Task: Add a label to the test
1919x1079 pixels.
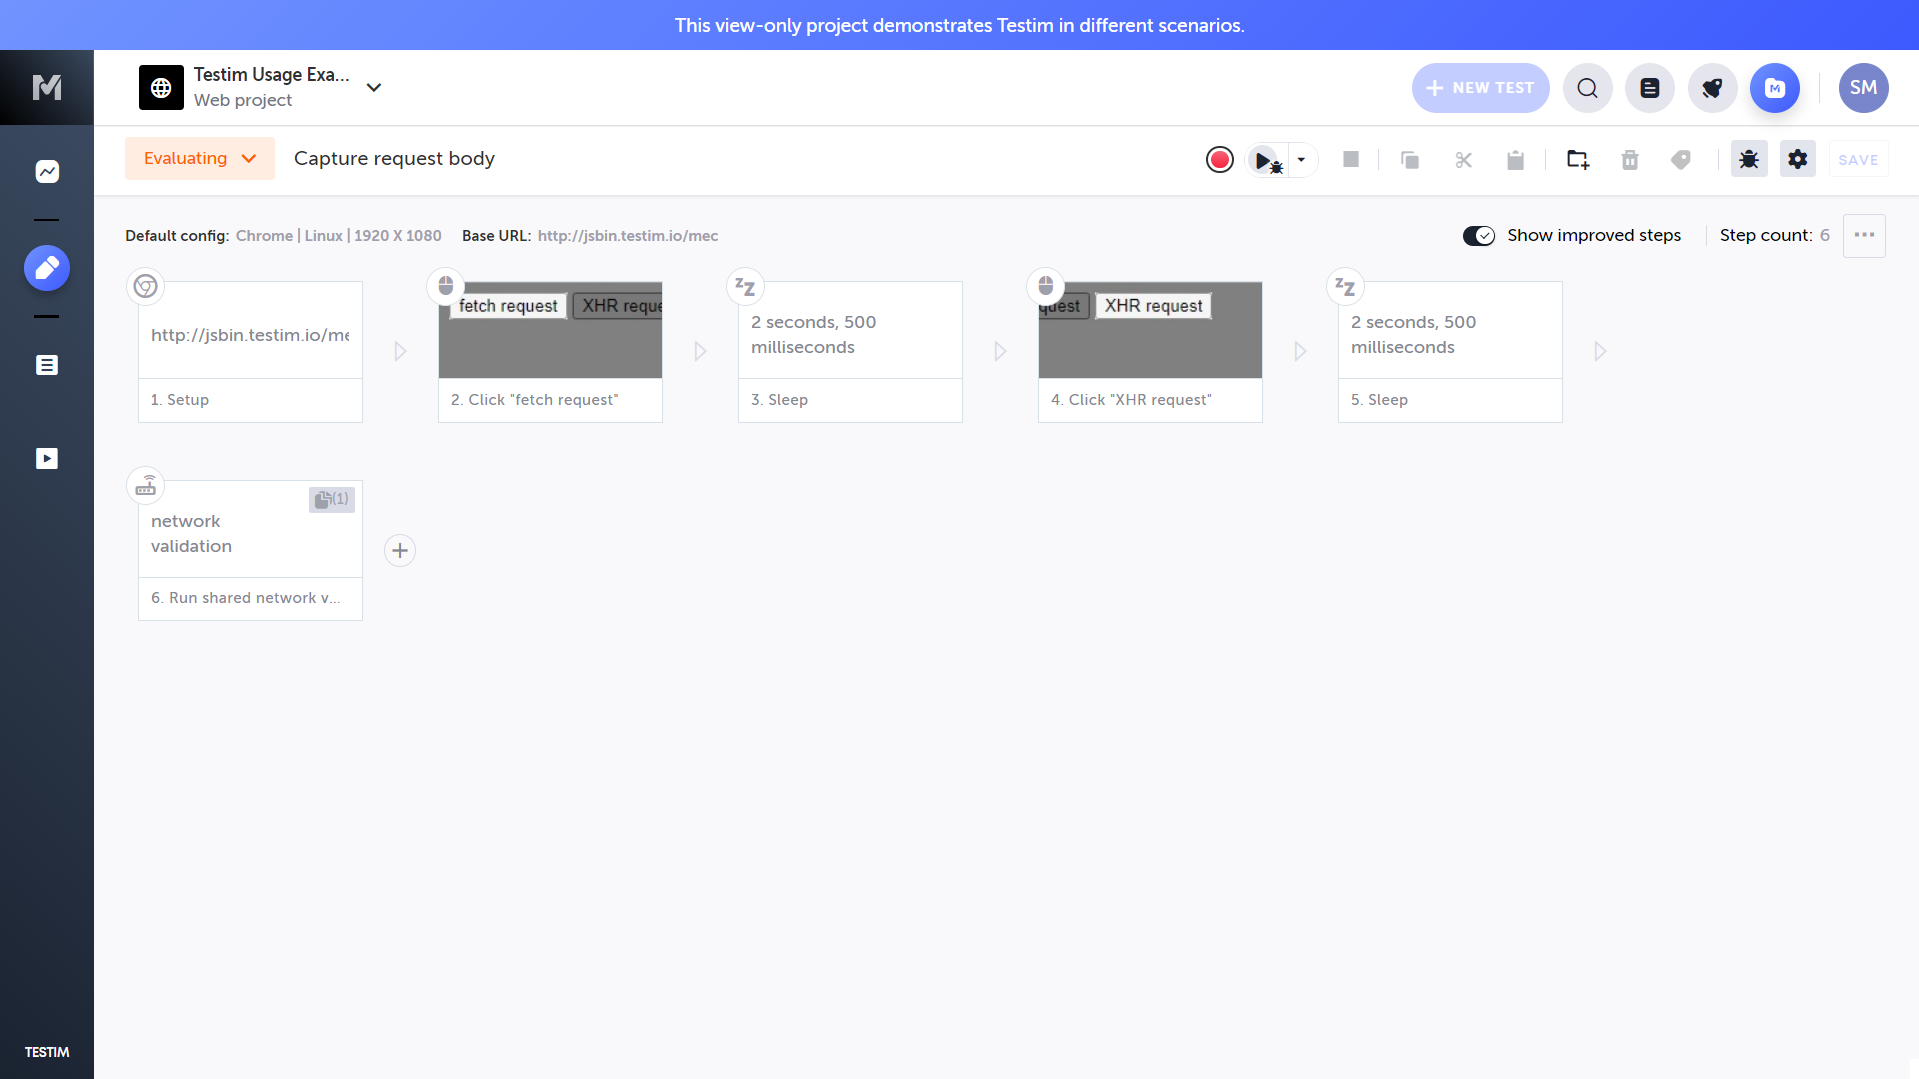Action: coord(1680,159)
